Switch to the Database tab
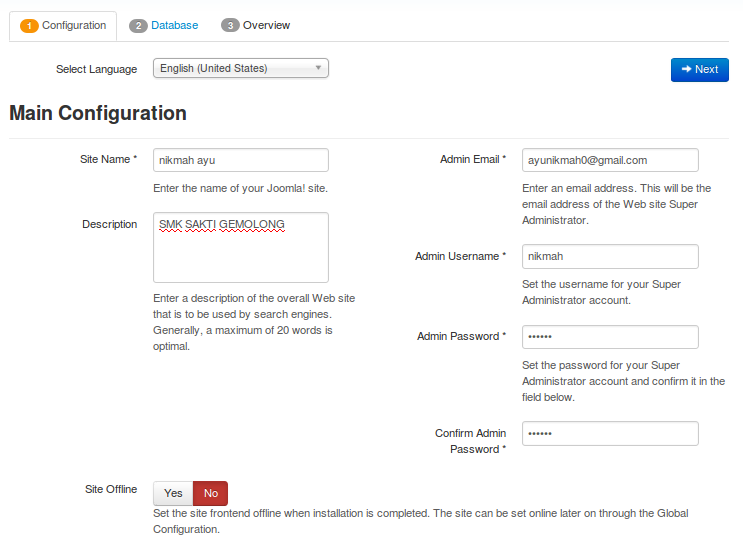The width and height of the screenshot is (743, 542). pyautogui.click(x=174, y=26)
